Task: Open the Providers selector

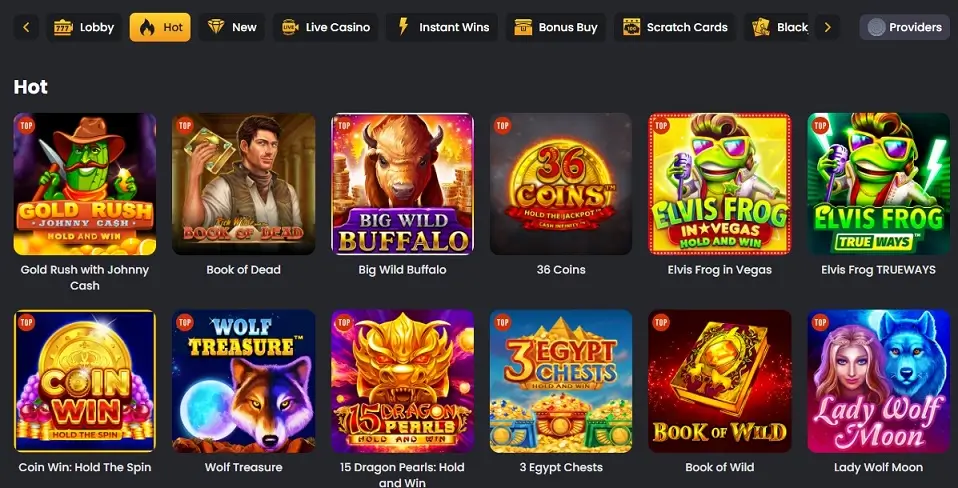Action: click(x=905, y=27)
